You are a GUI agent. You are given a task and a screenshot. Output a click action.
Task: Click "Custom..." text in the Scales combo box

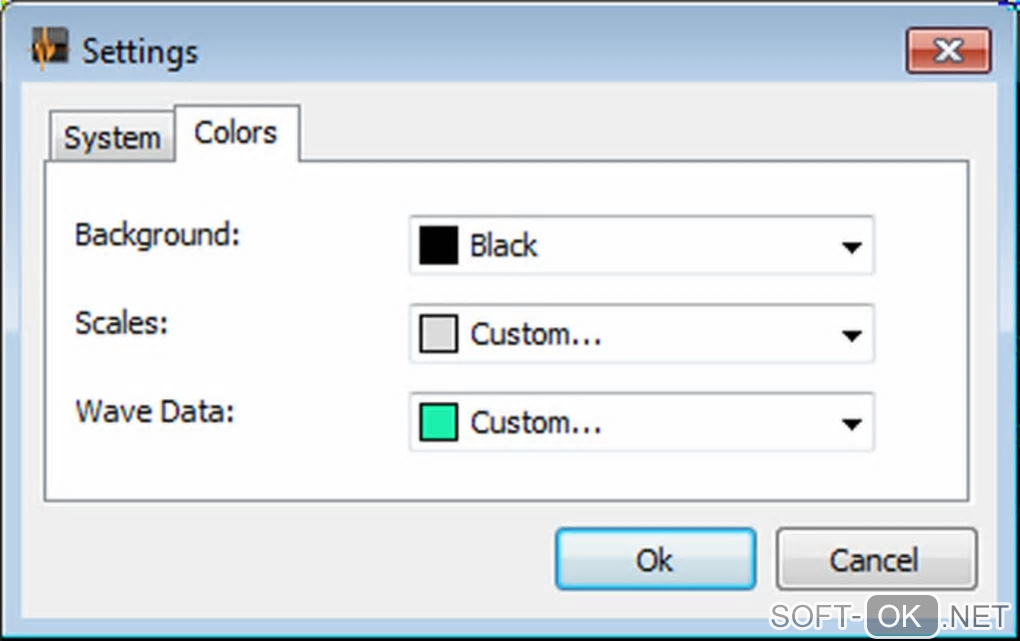pos(536,334)
